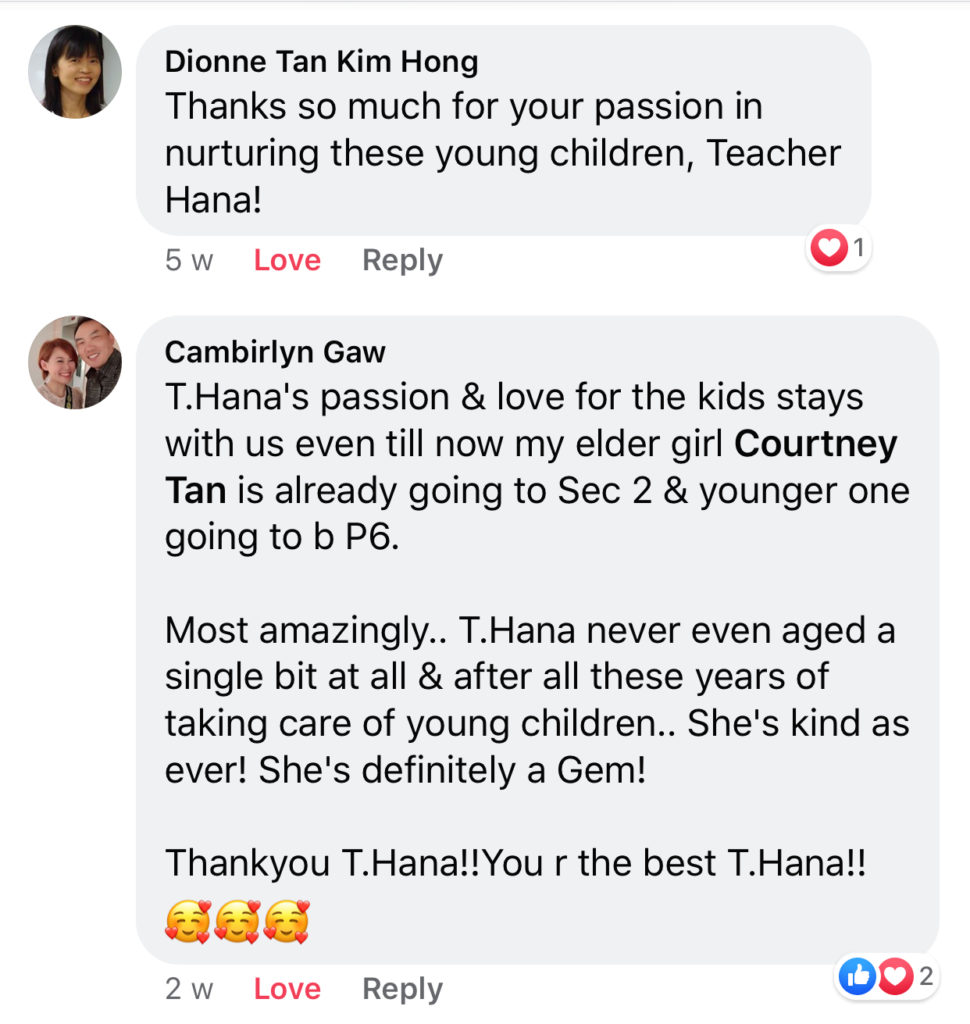Toggle Love on Cambirlyn Gaw's comment

coord(287,988)
